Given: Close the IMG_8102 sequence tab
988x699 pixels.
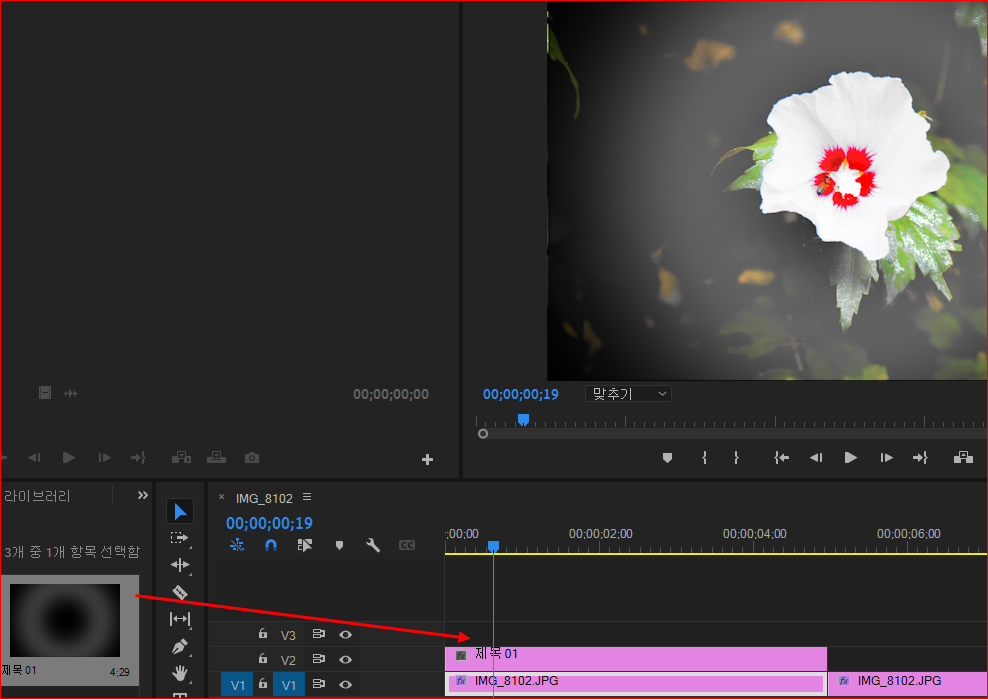Looking at the screenshot, I should pos(221,497).
